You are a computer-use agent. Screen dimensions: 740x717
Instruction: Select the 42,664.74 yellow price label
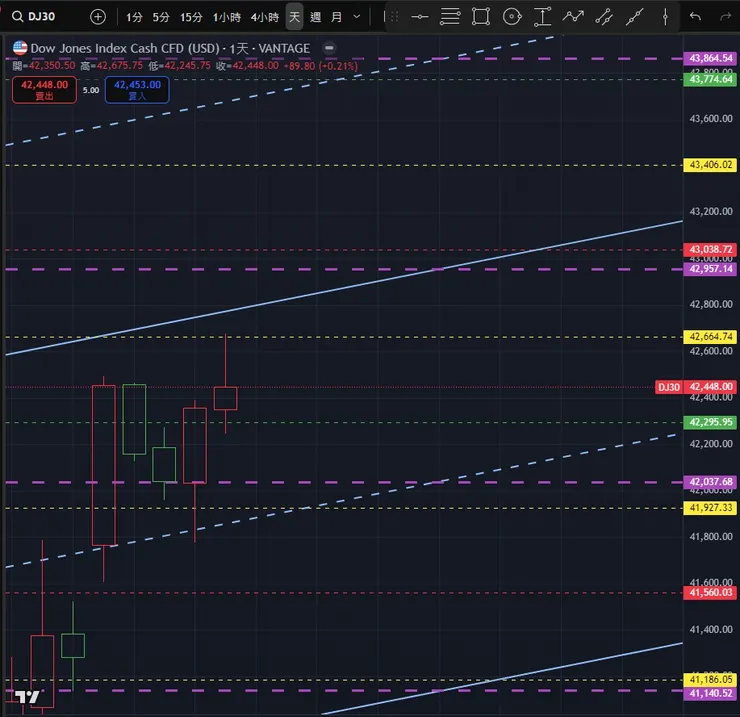pos(710,337)
